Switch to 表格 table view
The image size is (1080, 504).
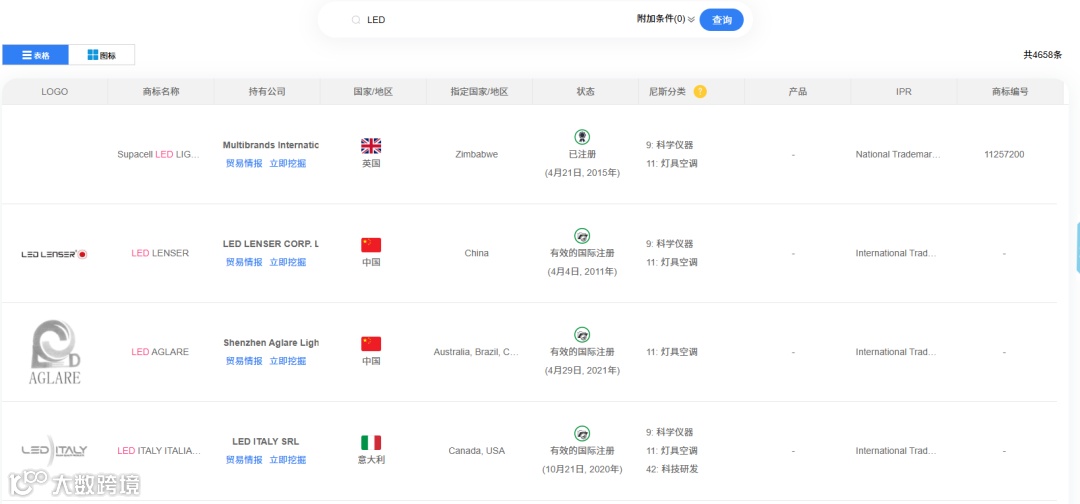(36, 55)
